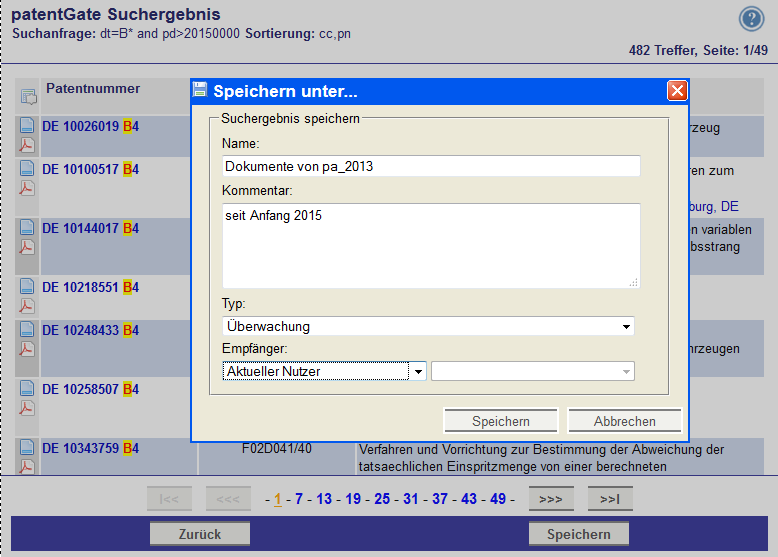This screenshot has width=778, height=557.
Task: Open PDF icon for DE 10144017
Action: pos(27,247)
